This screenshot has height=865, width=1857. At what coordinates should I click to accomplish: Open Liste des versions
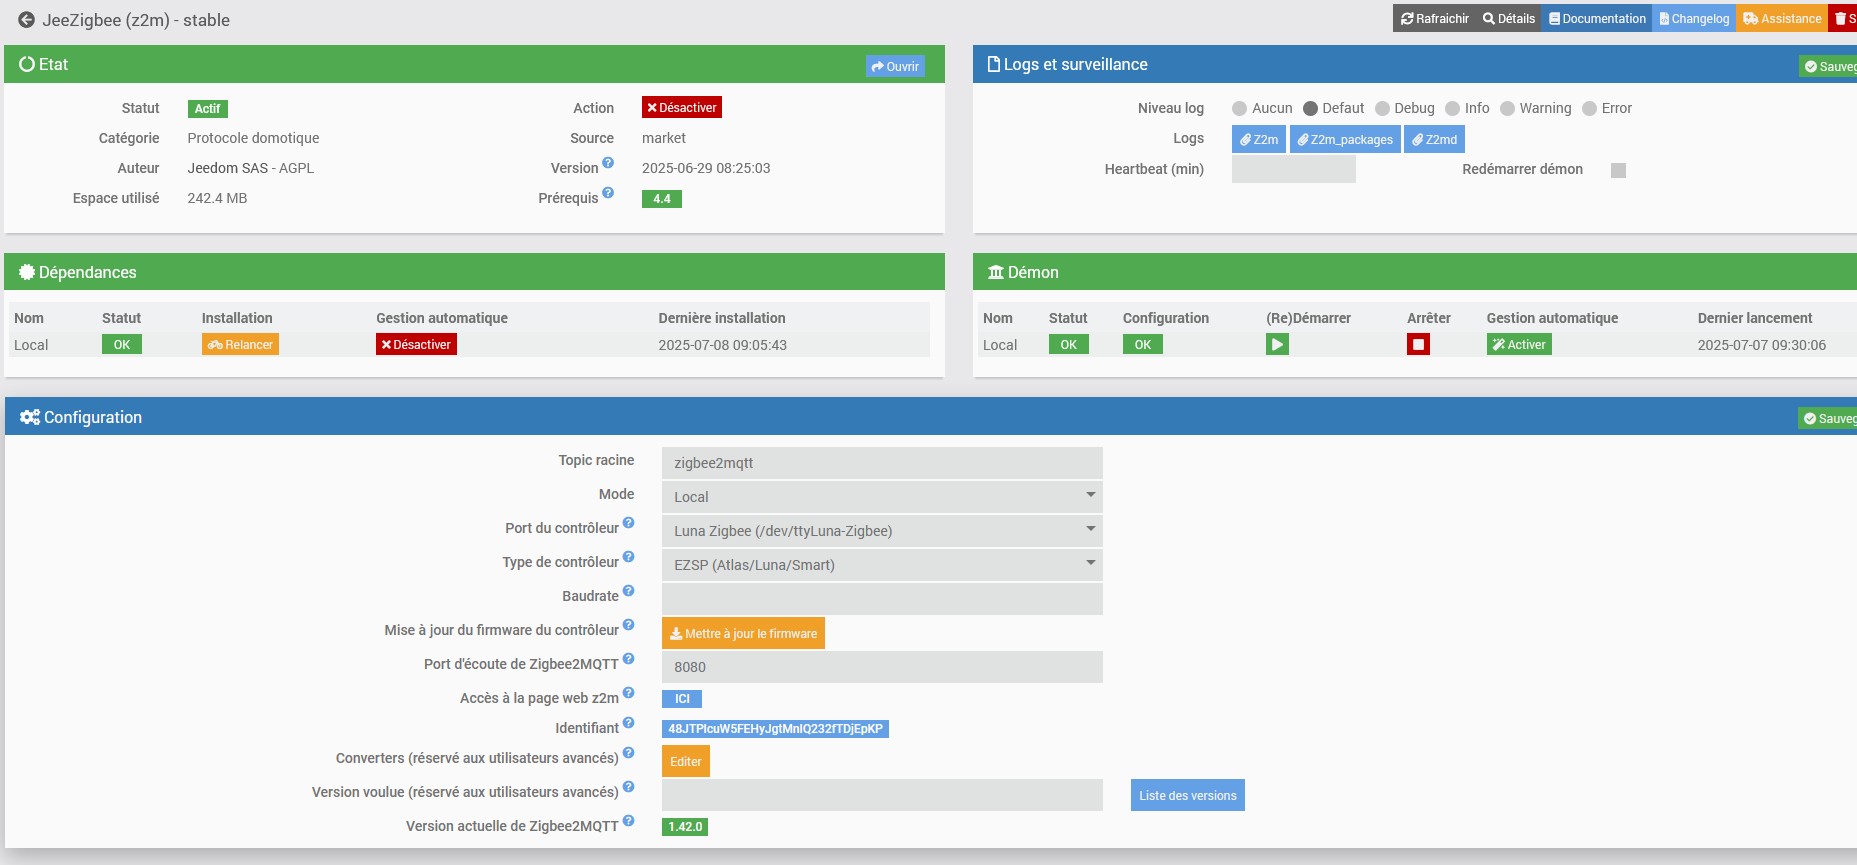pyautogui.click(x=1188, y=795)
